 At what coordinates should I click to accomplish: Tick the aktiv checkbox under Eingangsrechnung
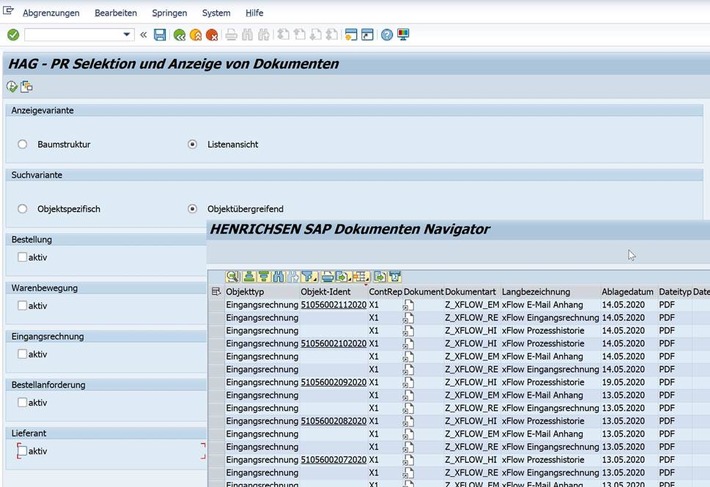[x=22, y=354]
